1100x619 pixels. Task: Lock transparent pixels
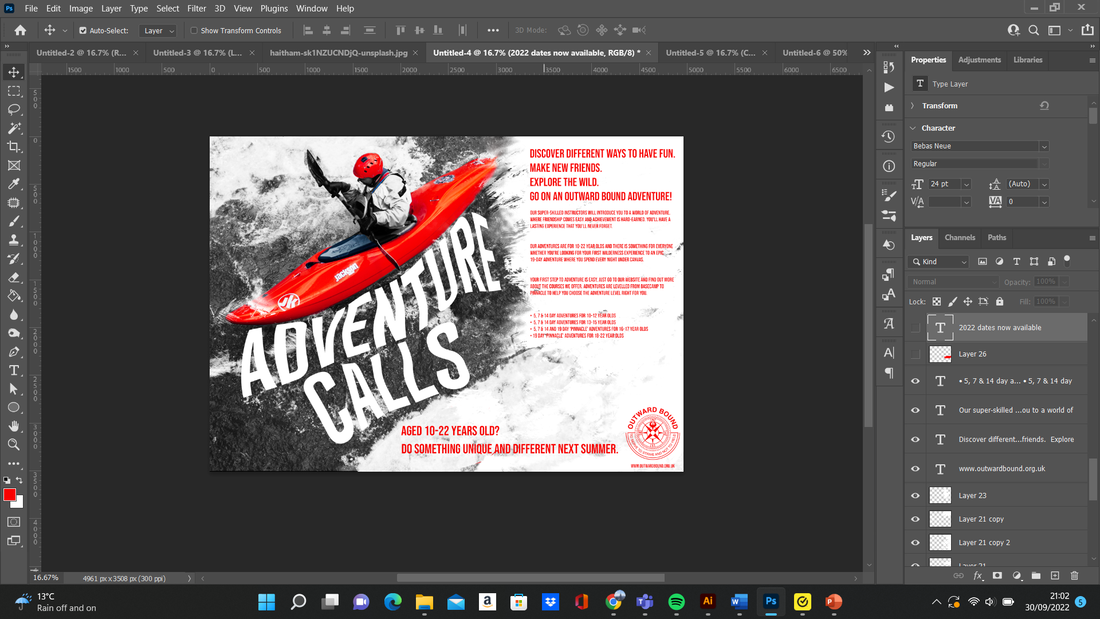[x=937, y=302]
